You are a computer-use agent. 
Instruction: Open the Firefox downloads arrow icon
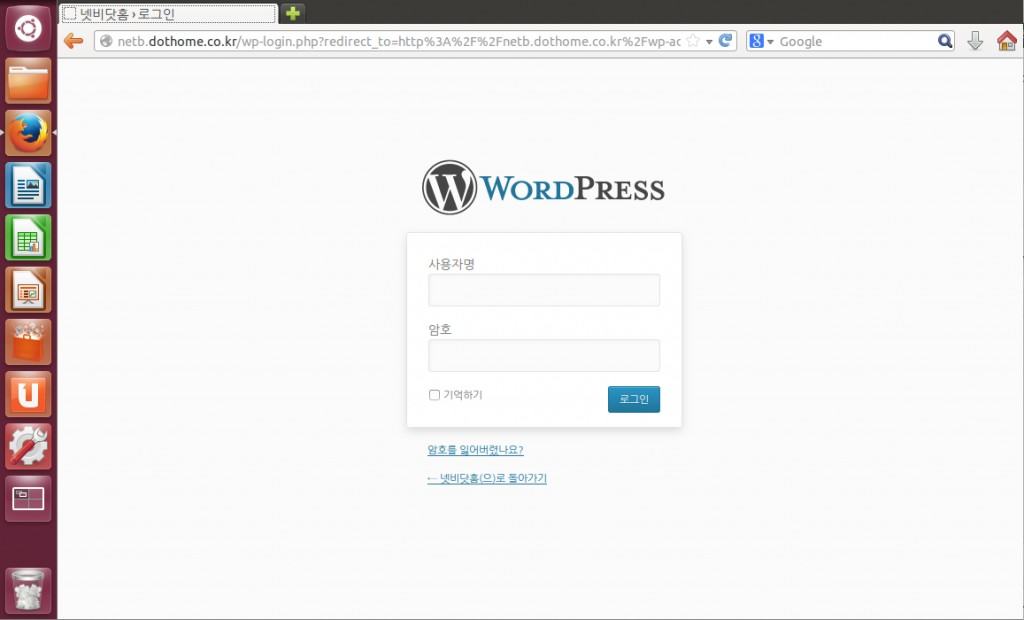pos(975,41)
